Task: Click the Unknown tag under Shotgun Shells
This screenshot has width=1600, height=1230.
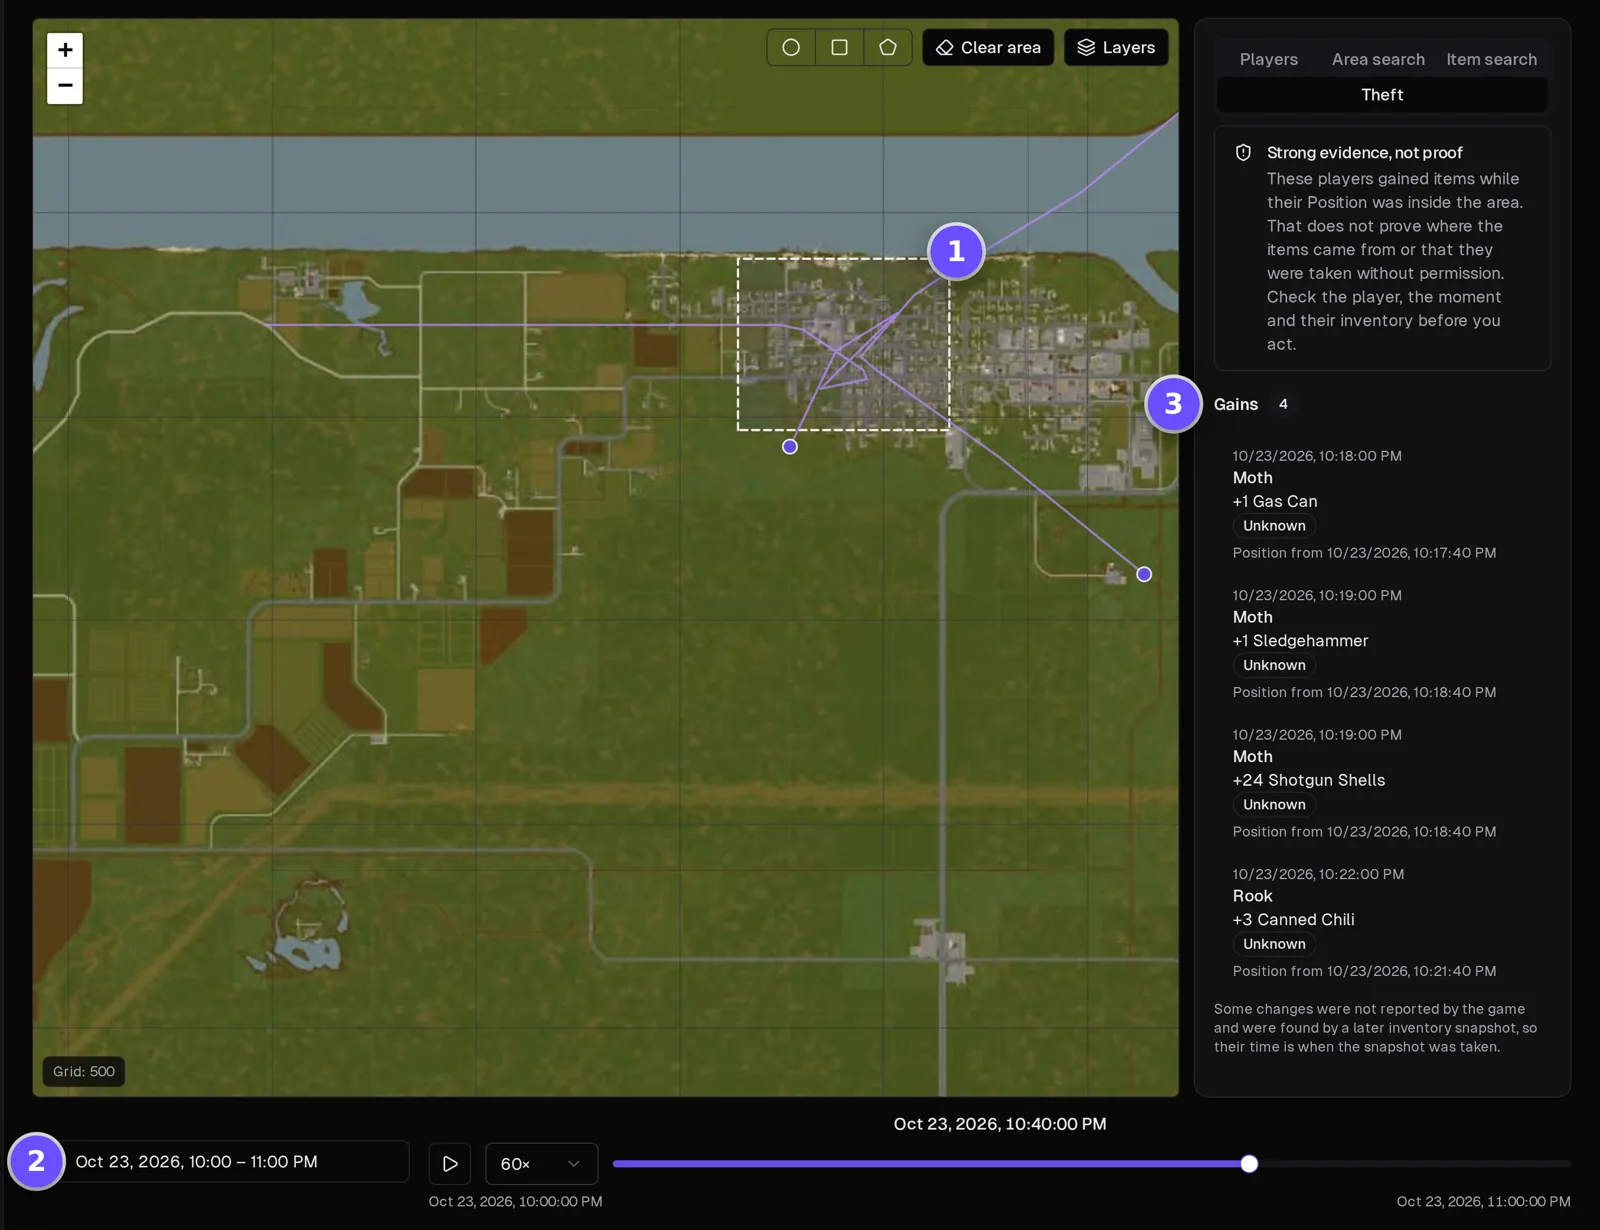Action: tap(1274, 805)
